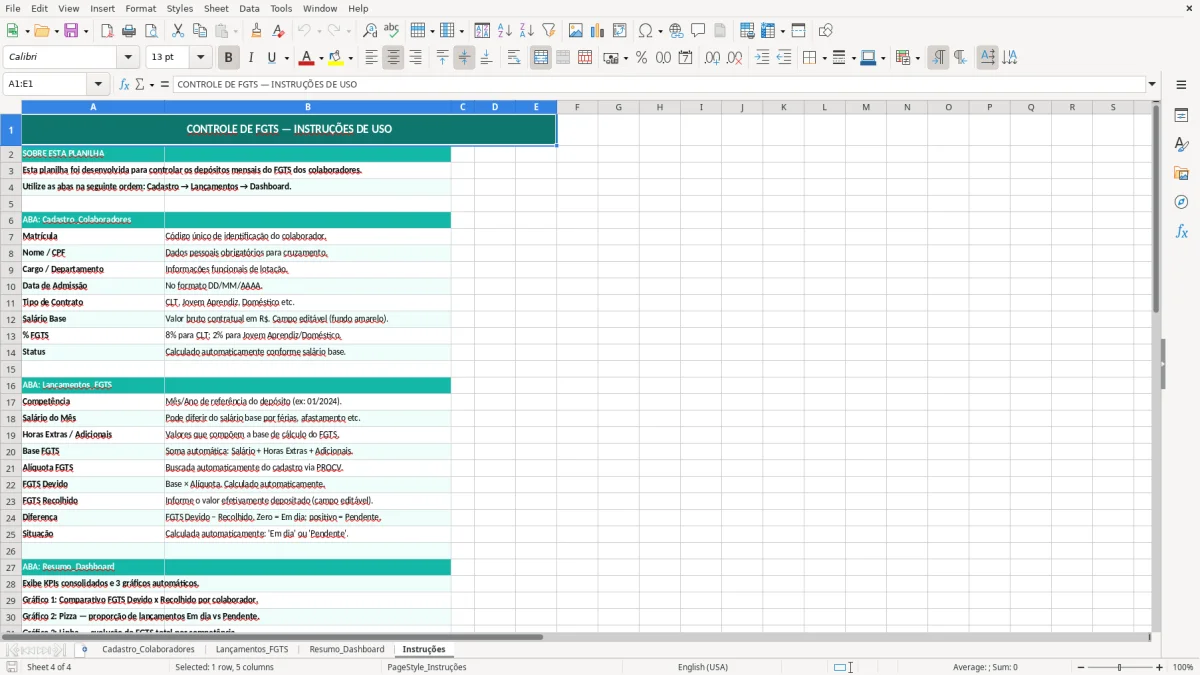Click in the formula input line
The height and width of the screenshot is (675, 1200).
click(658, 84)
